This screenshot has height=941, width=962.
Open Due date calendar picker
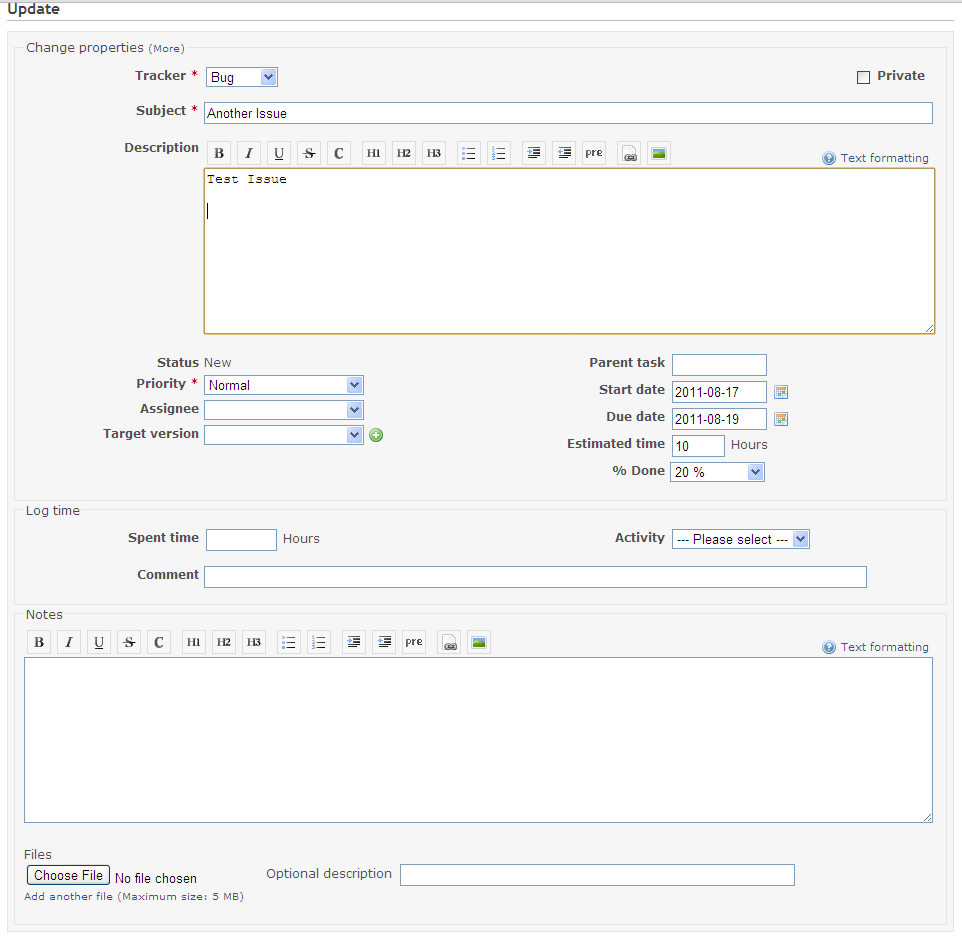pyautogui.click(x=781, y=419)
